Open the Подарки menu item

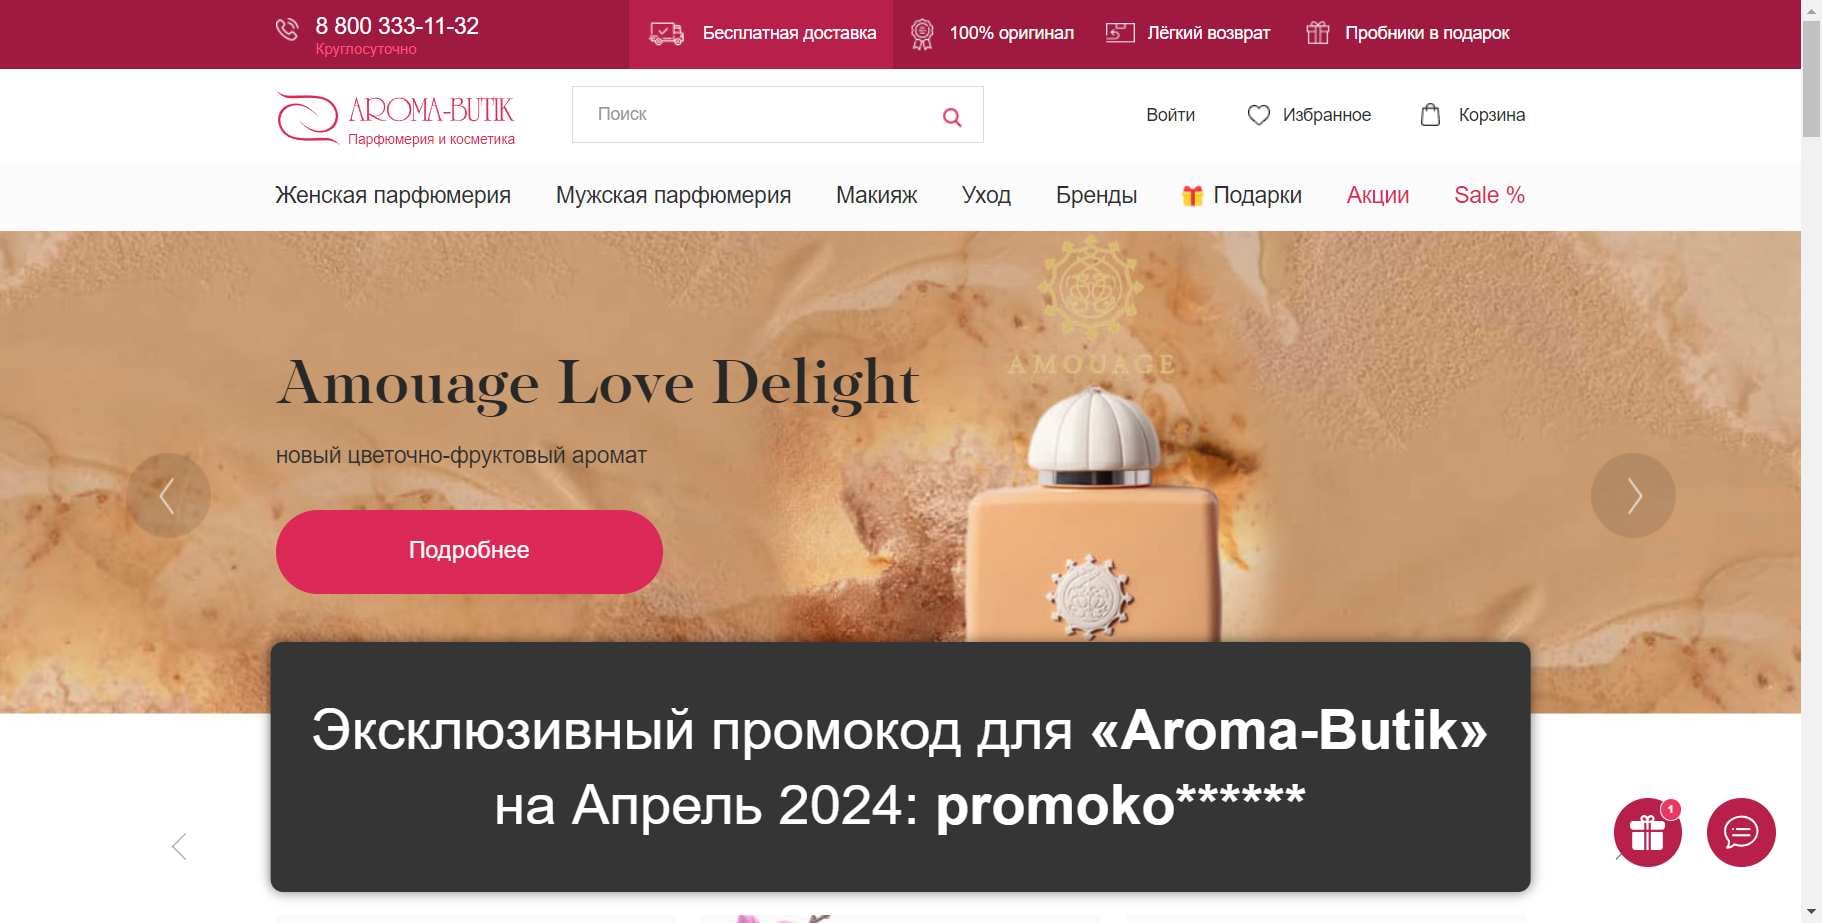coord(1241,195)
